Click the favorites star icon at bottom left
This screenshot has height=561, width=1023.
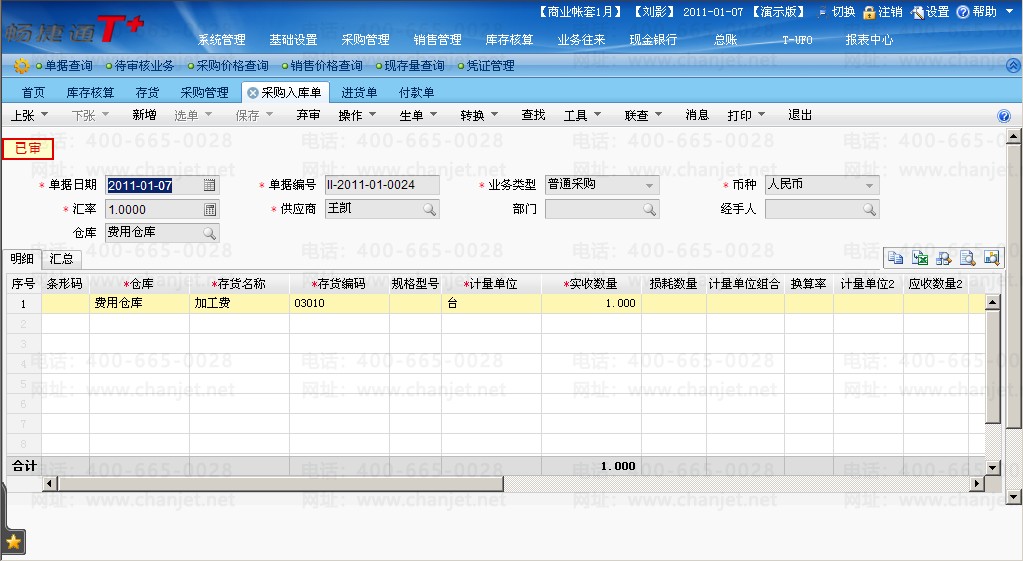pyautogui.click(x=13, y=541)
